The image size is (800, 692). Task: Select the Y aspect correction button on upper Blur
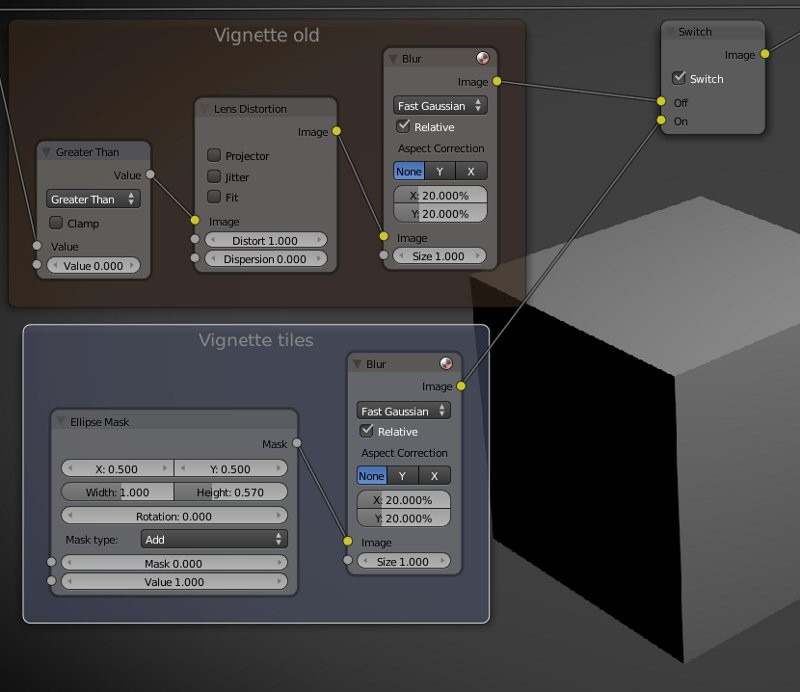click(442, 171)
